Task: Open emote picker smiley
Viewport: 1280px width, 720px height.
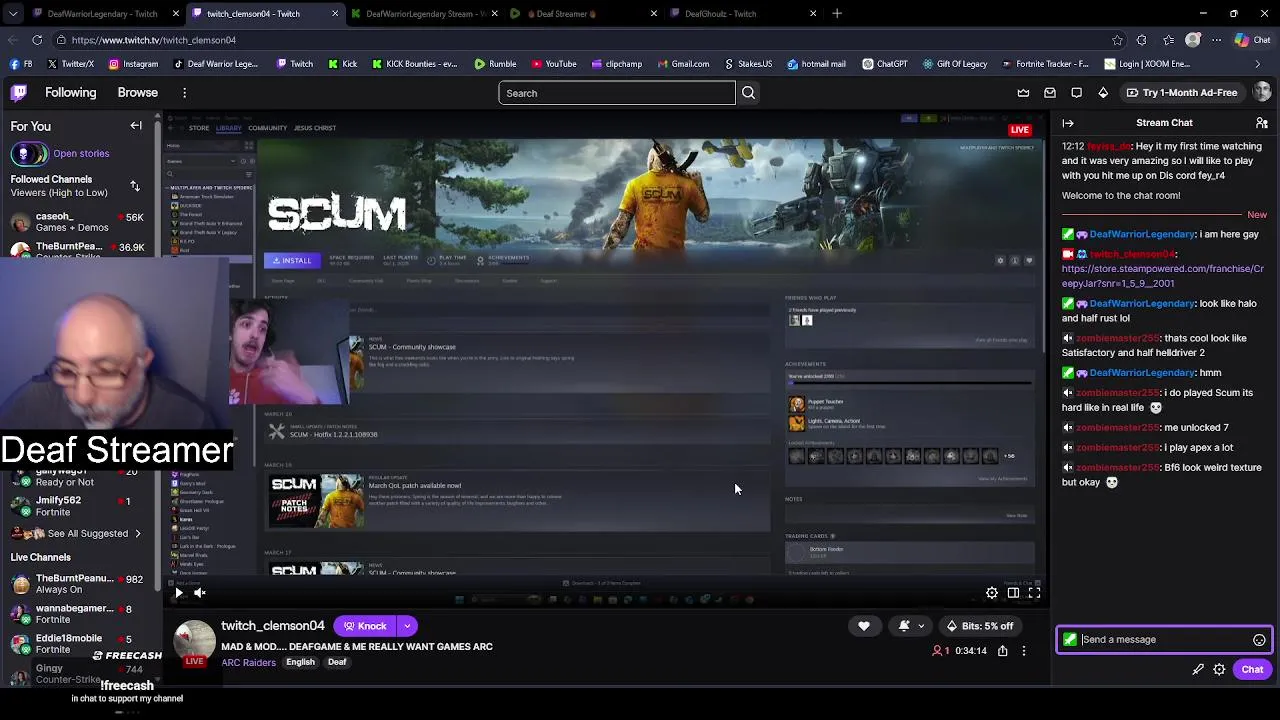Action: pyautogui.click(x=1259, y=640)
